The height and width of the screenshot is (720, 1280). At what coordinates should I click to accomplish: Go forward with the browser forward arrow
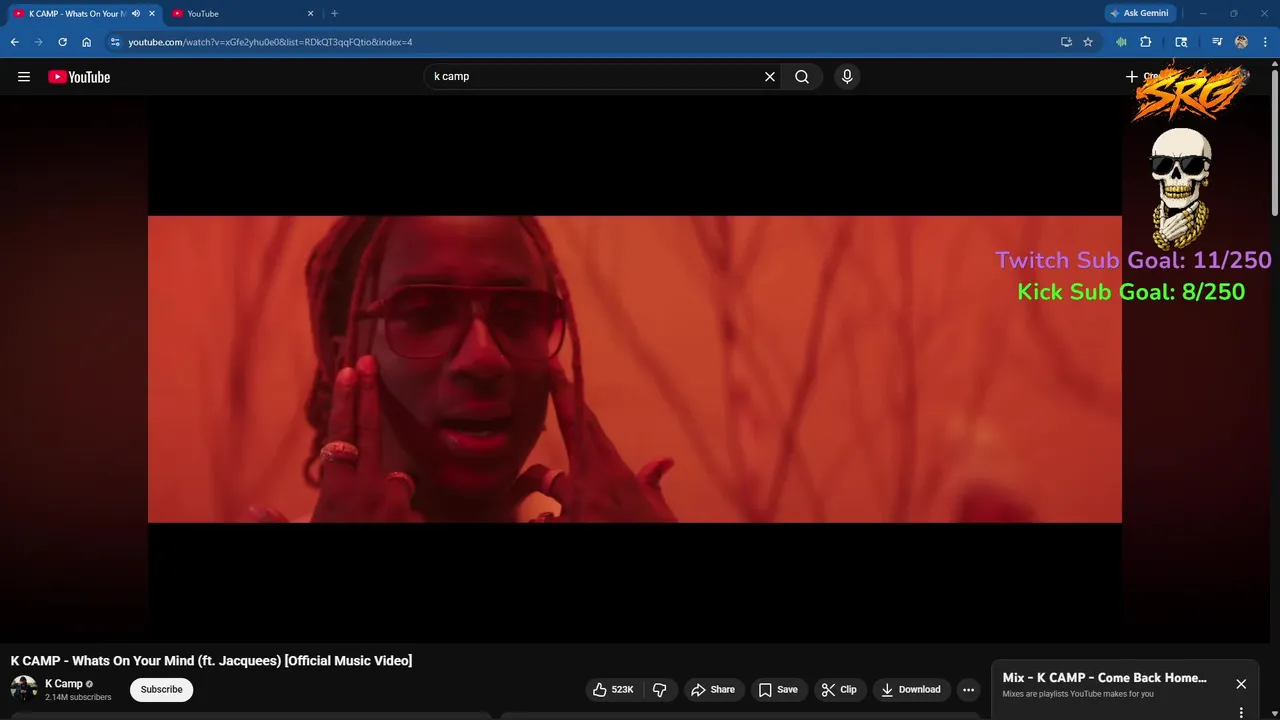39,42
